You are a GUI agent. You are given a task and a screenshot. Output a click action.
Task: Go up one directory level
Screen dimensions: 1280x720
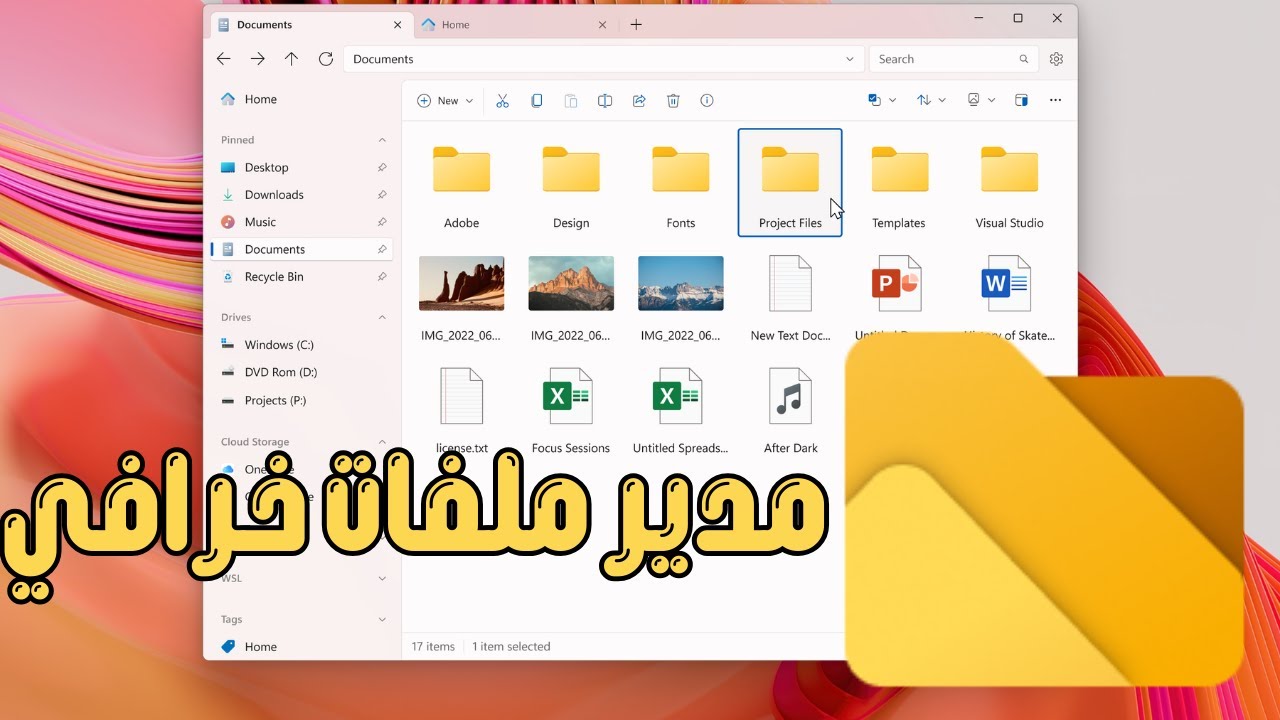pos(291,59)
